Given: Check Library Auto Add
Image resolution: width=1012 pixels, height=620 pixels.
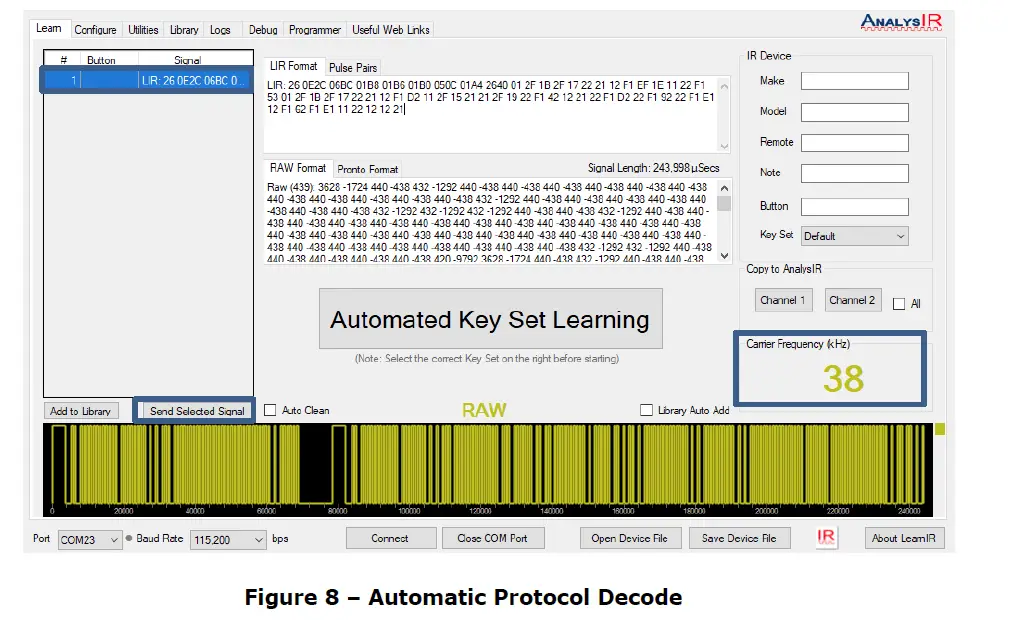Looking at the screenshot, I should 647,409.
